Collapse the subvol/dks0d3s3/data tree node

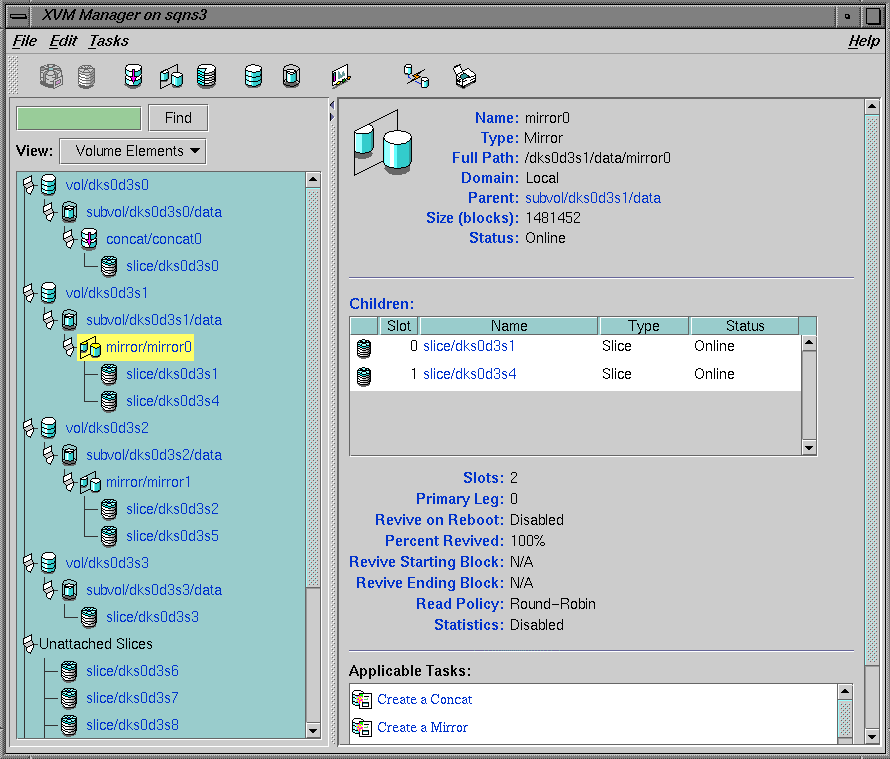pyautogui.click(x=48, y=590)
